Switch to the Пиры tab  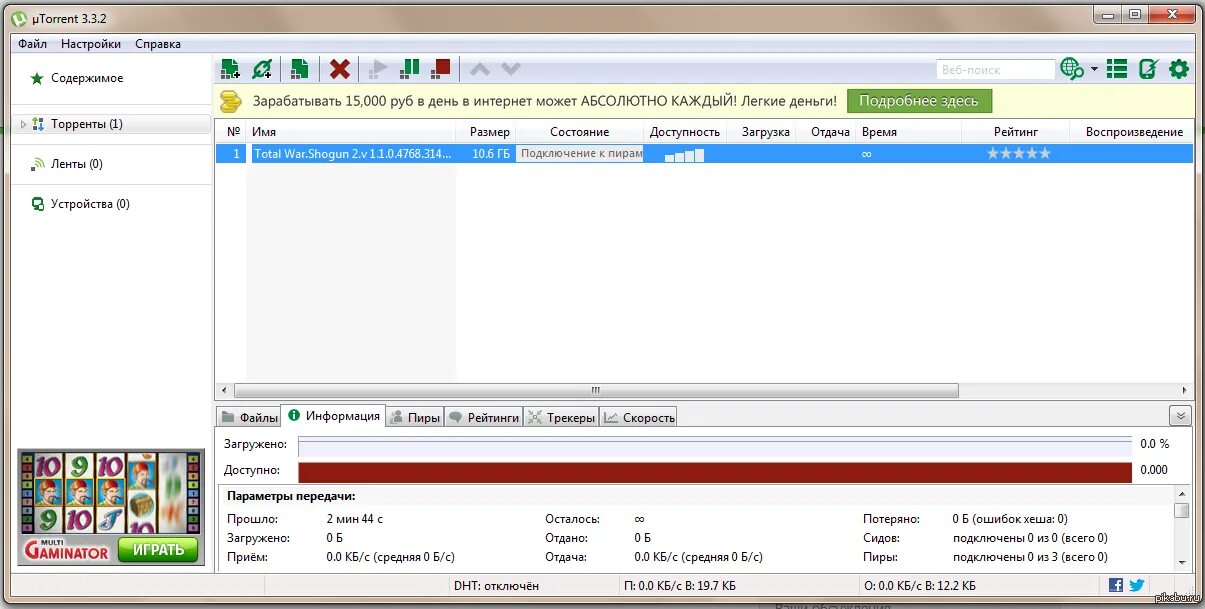coord(414,418)
